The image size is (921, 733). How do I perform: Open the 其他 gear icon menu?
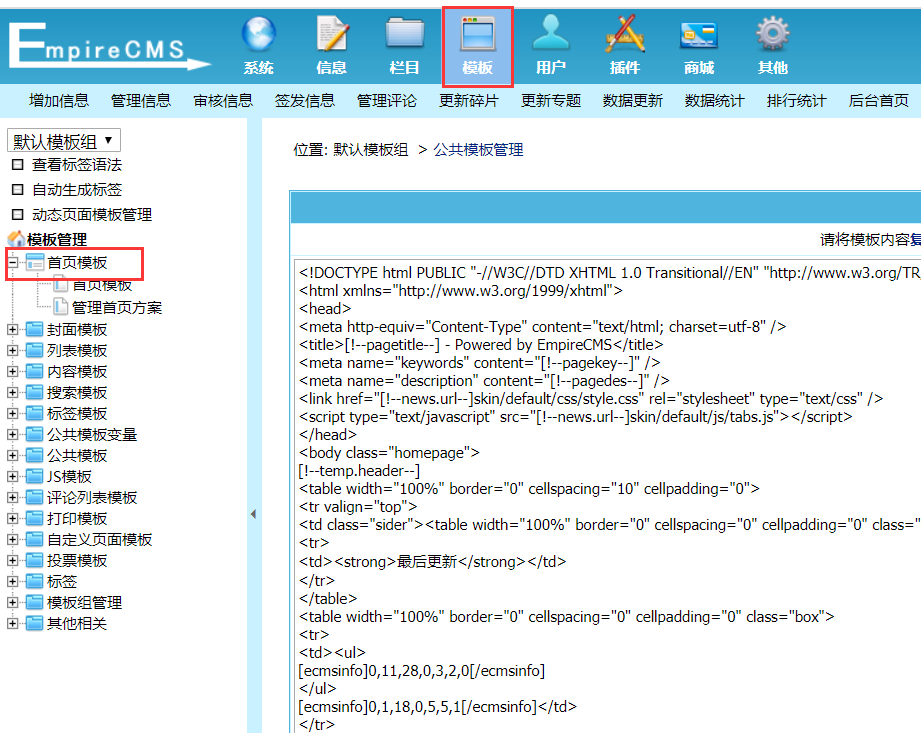772,46
